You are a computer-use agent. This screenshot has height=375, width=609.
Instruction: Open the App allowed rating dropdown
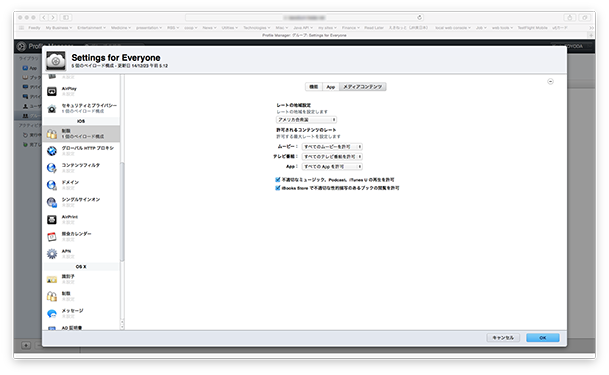(332, 167)
